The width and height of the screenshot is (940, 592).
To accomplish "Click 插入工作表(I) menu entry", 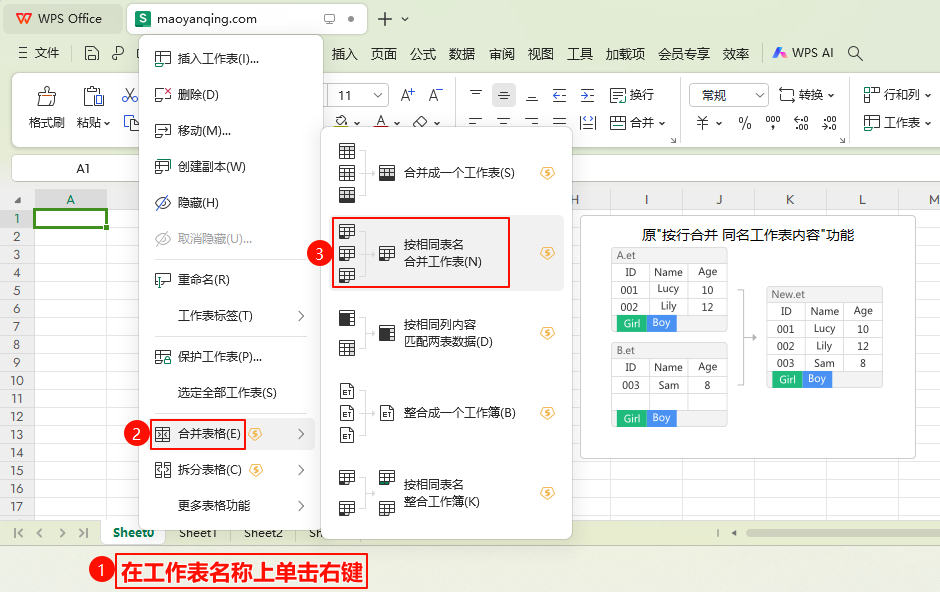I will pos(218,59).
